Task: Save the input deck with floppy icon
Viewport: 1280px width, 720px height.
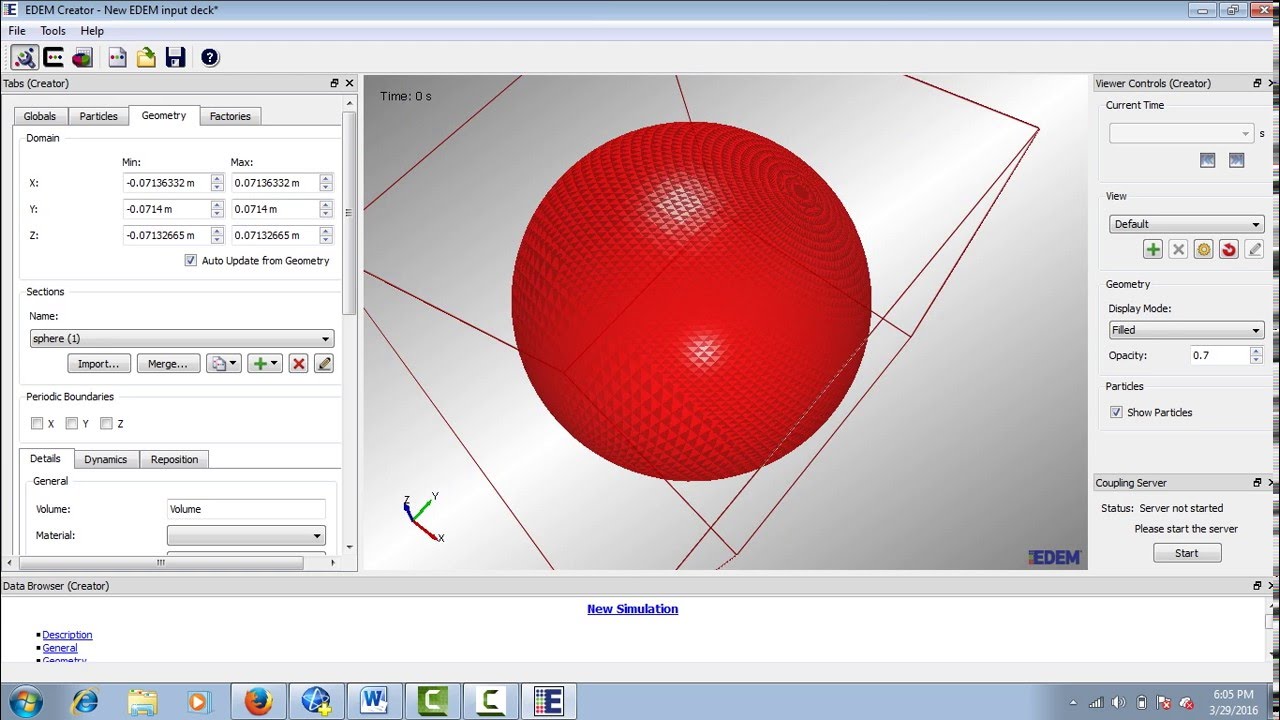Action: tap(175, 57)
